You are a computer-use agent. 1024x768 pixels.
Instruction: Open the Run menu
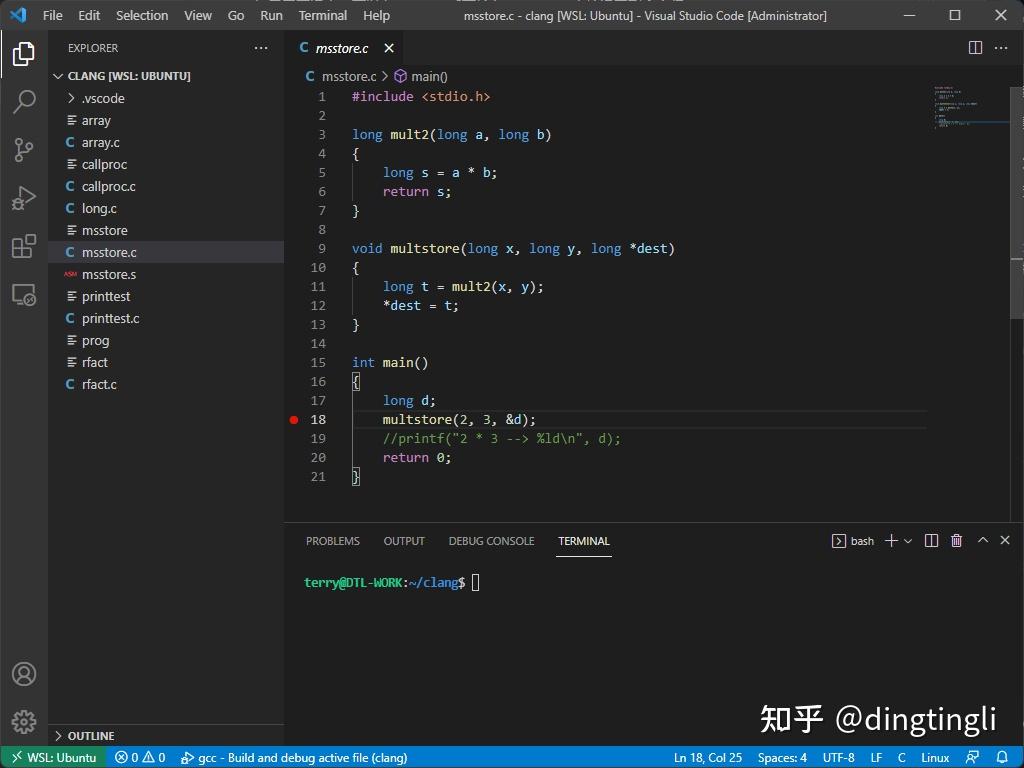tap(270, 15)
